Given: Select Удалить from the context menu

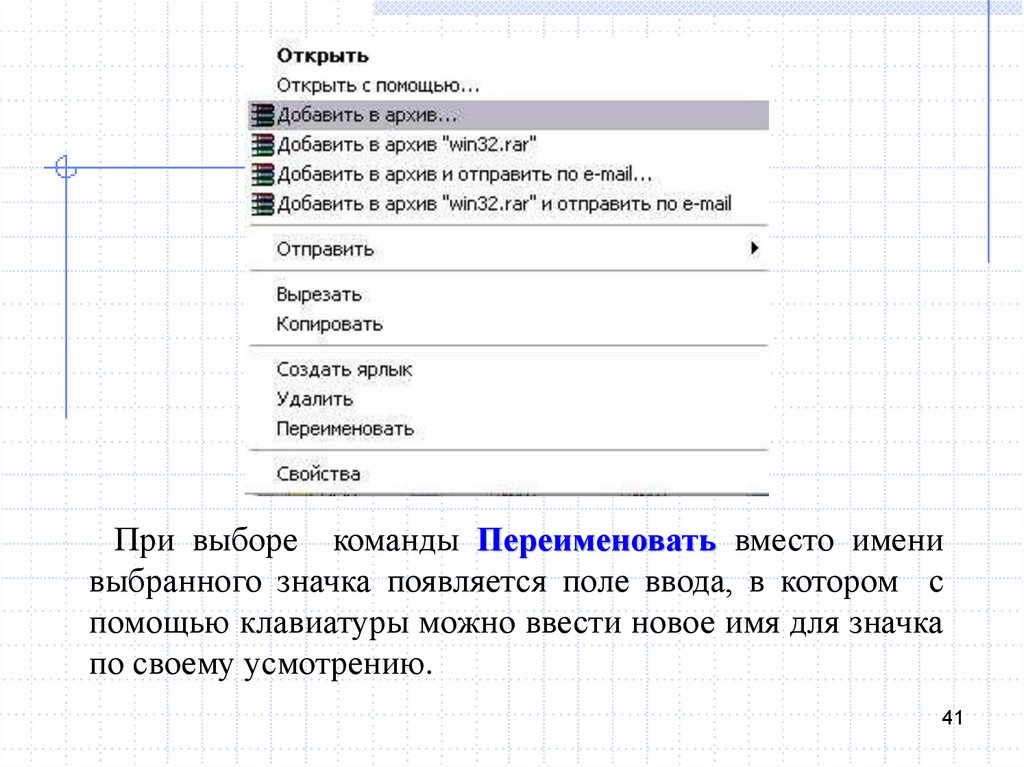Looking at the screenshot, I should pos(314,399).
